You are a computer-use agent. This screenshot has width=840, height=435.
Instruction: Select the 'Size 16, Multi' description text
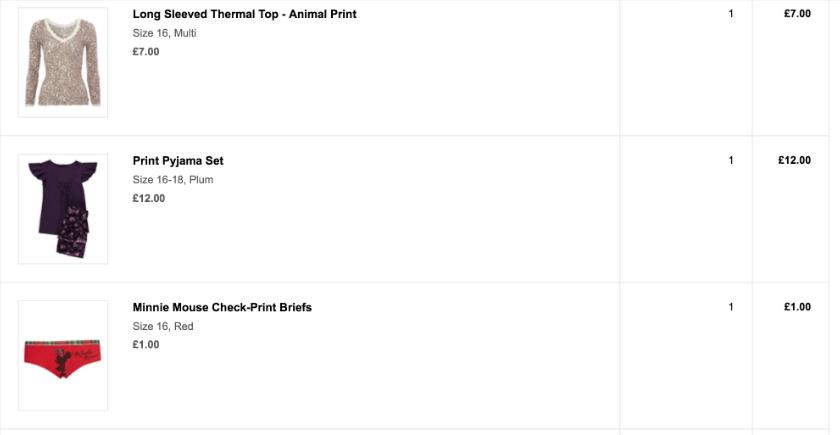(164, 33)
